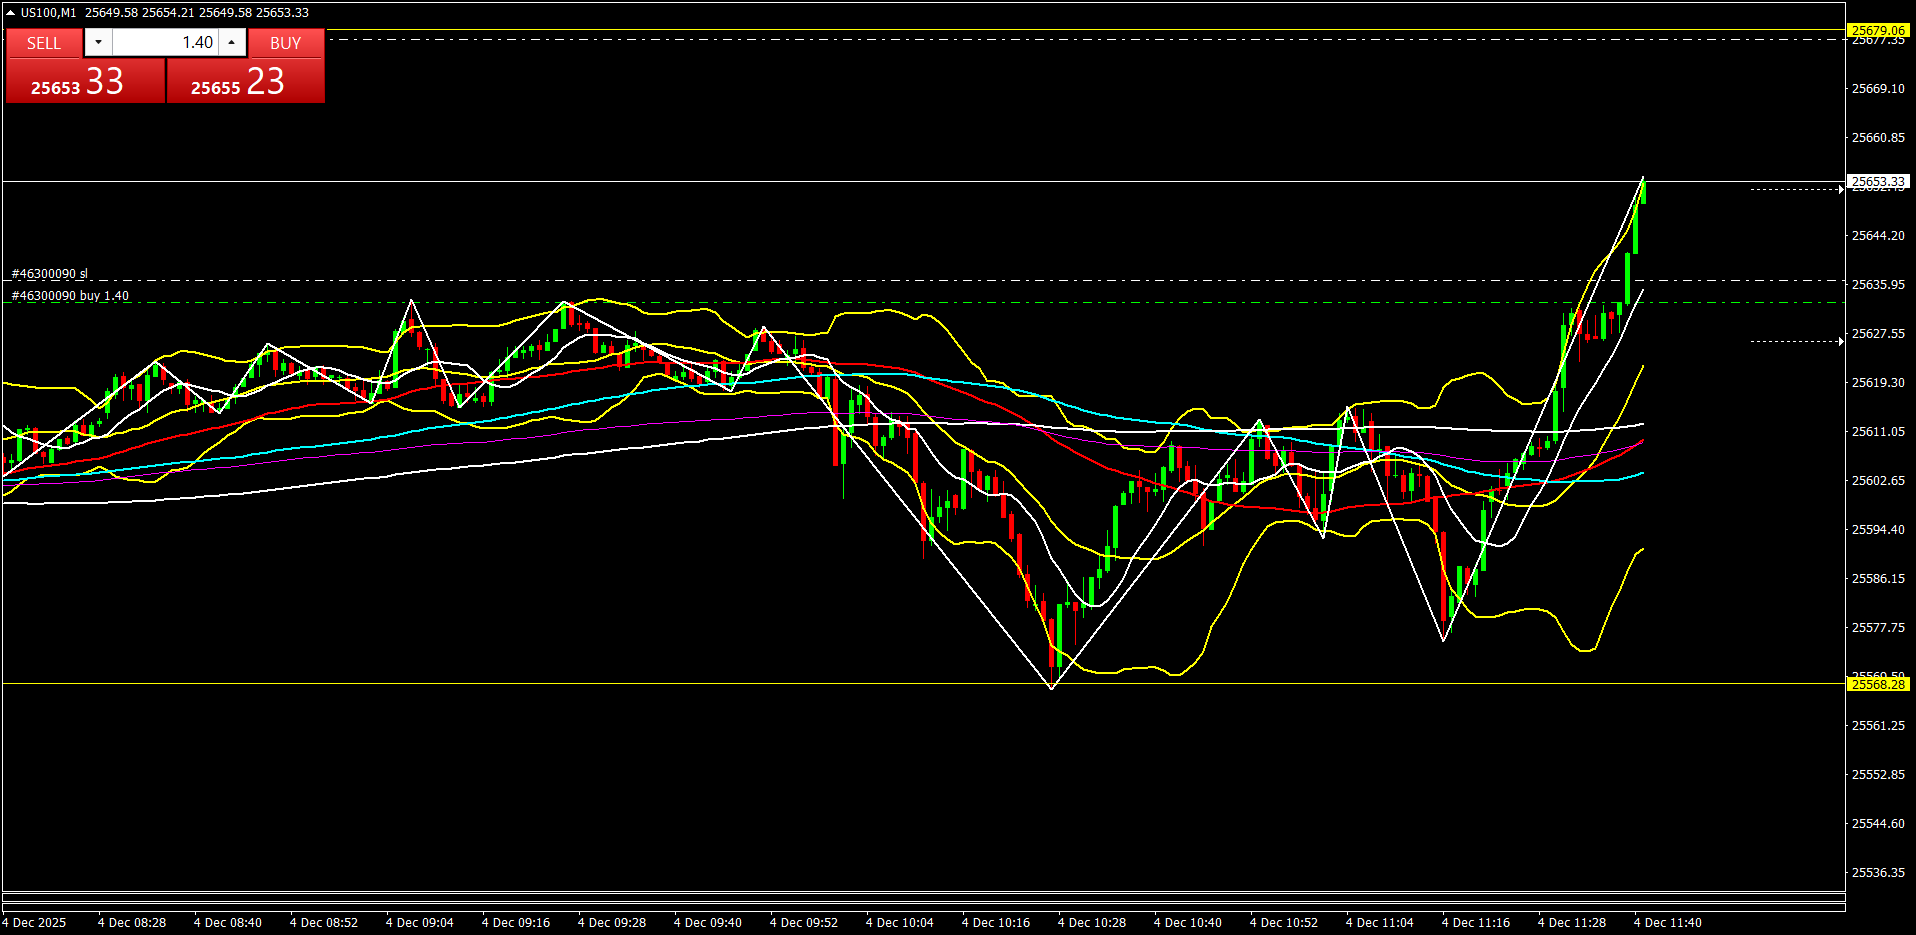
Task: Select the #46300090 buy 1.40 order label
Action: click(70, 296)
